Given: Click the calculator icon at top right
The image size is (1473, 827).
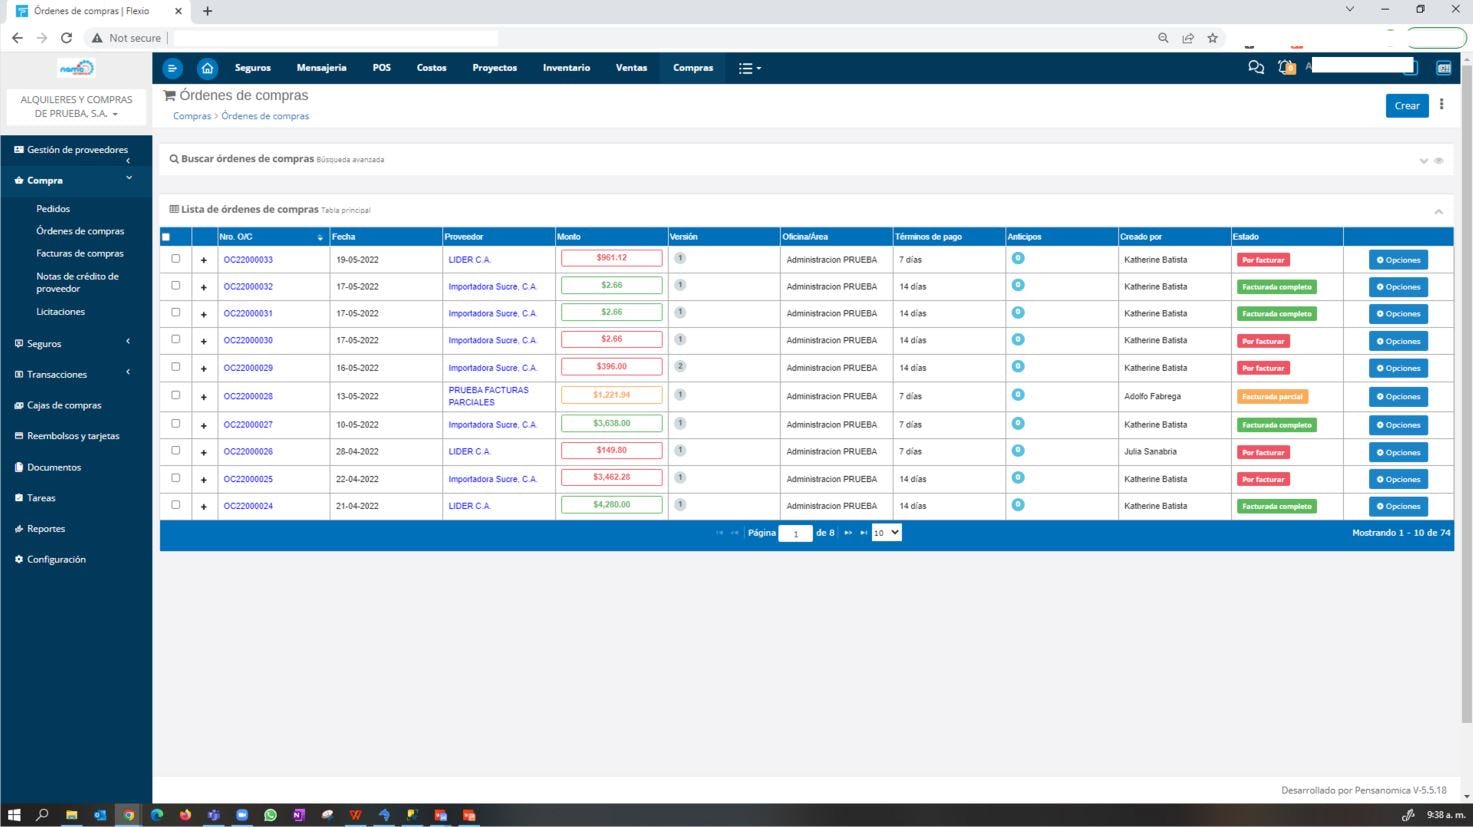Looking at the screenshot, I should tap(1443, 67).
